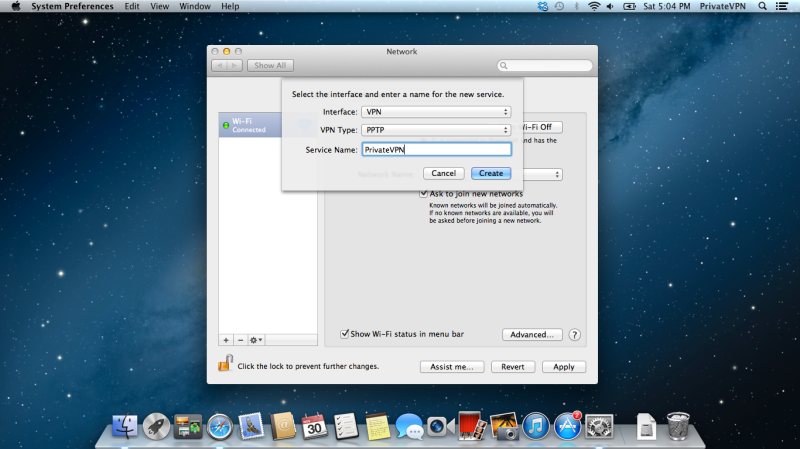
Task: Open the Window menu
Action: coord(196,6)
